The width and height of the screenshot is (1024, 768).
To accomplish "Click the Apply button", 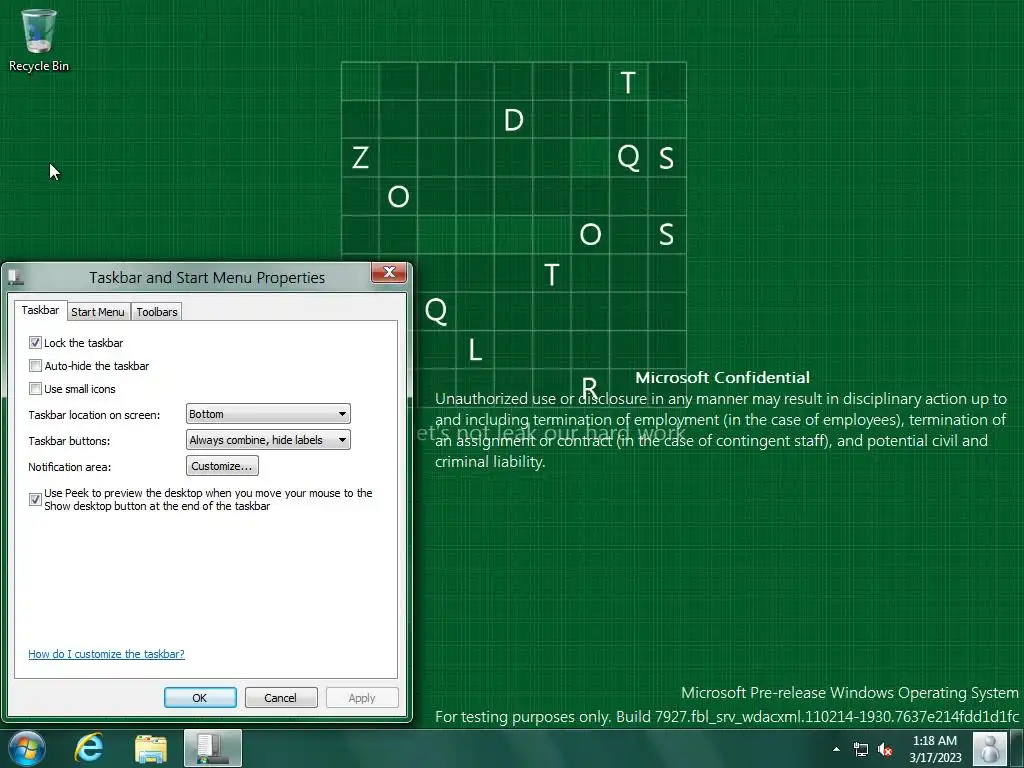I will click(x=362, y=697).
